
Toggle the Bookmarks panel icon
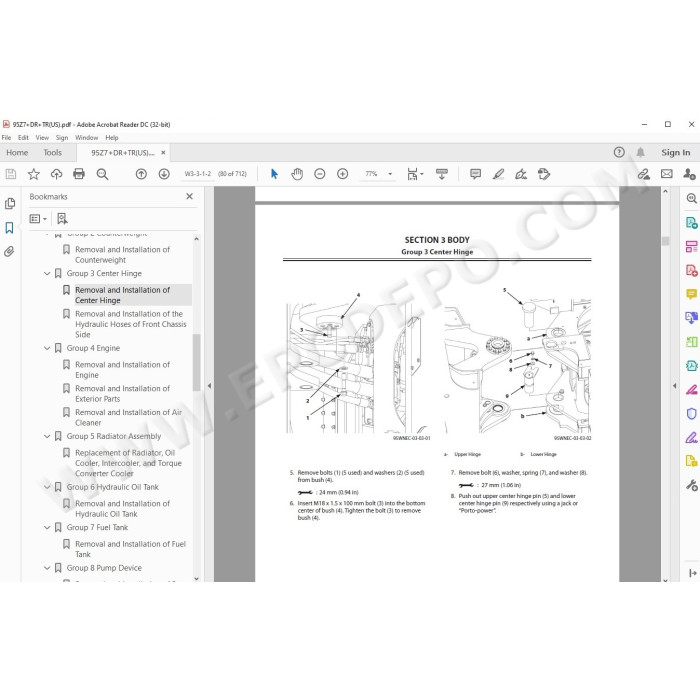9,228
